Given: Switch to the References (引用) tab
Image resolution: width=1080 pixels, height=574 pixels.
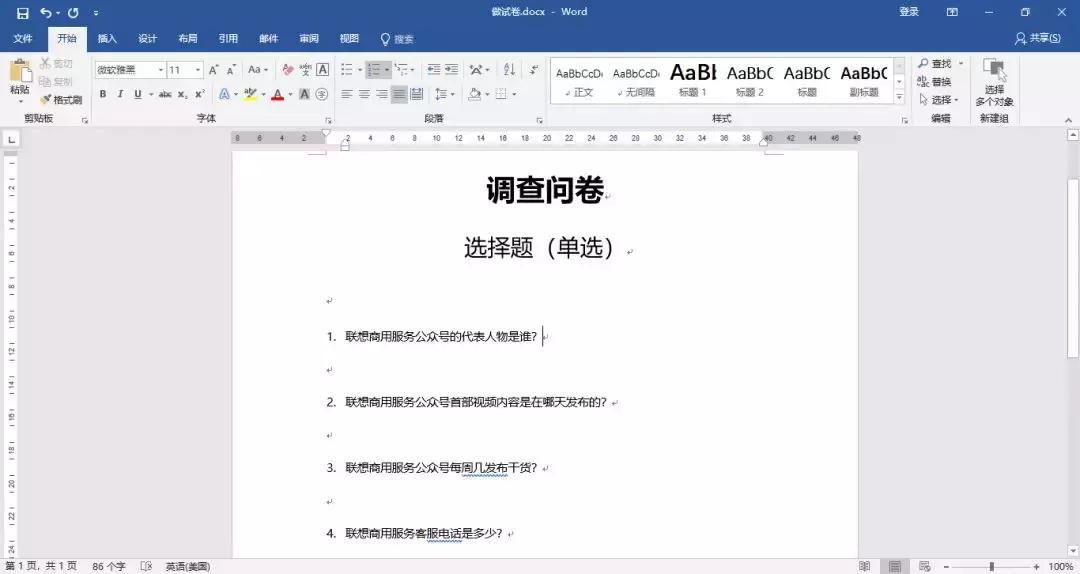Looking at the screenshot, I should (x=228, y=39).
